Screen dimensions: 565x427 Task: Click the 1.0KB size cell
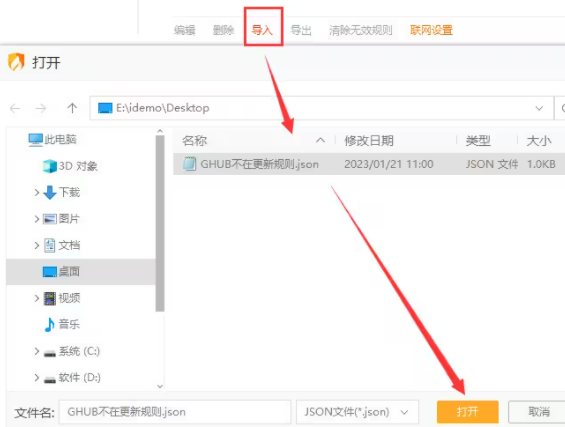[541, 164]
